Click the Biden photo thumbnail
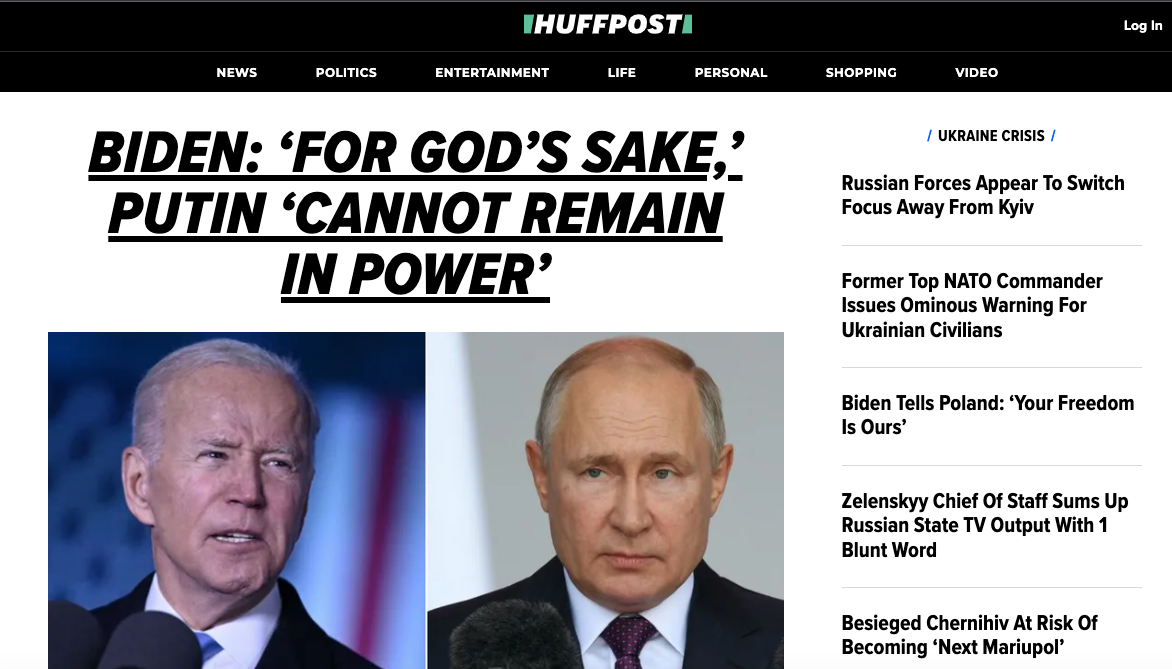 (x=236, y=500)
